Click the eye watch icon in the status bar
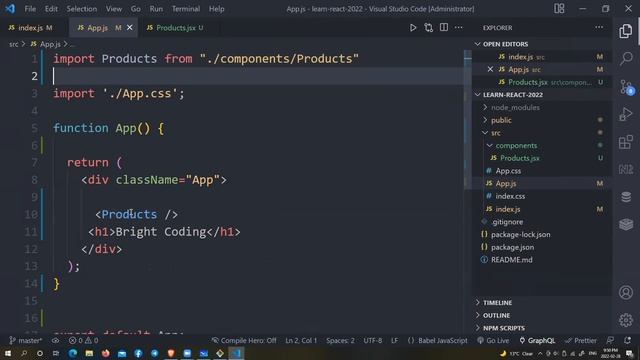 pos(56,340)
